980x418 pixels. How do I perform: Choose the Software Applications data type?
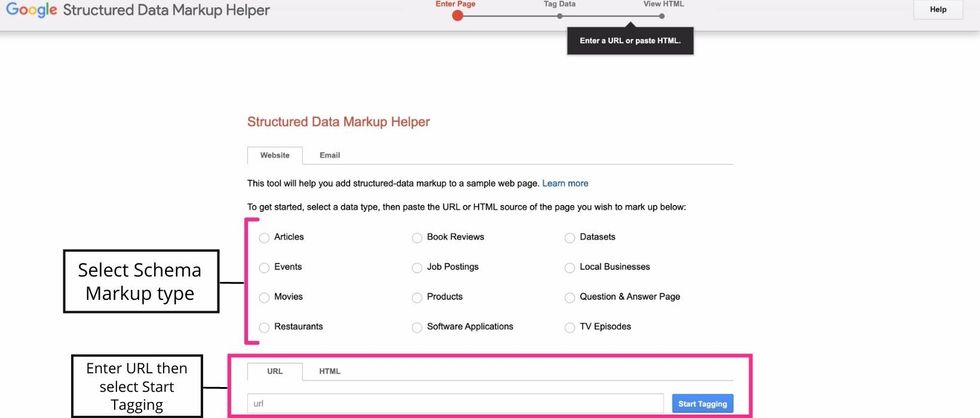[417, 327]
